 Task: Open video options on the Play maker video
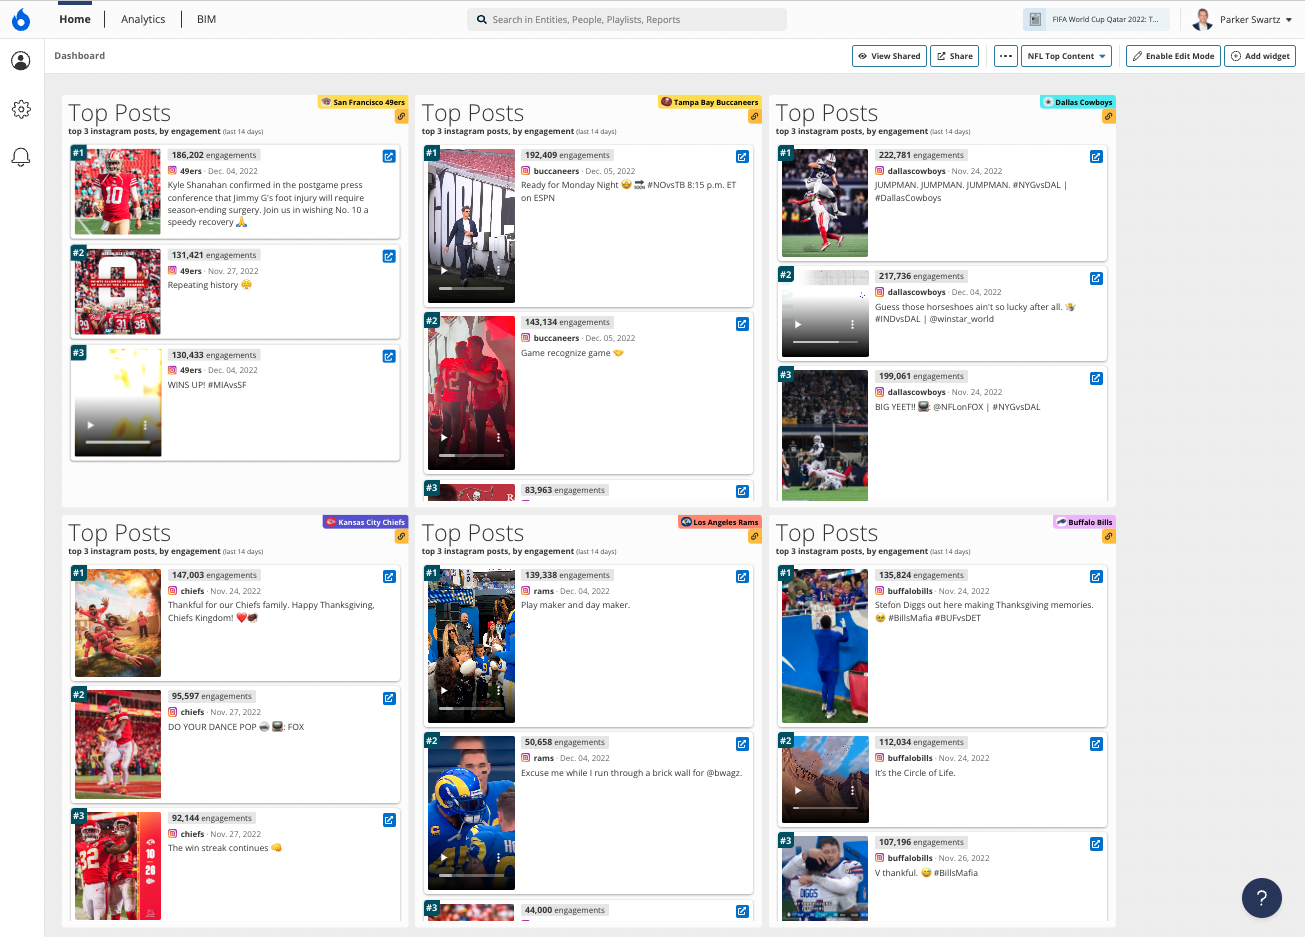[x=498, y=690]
